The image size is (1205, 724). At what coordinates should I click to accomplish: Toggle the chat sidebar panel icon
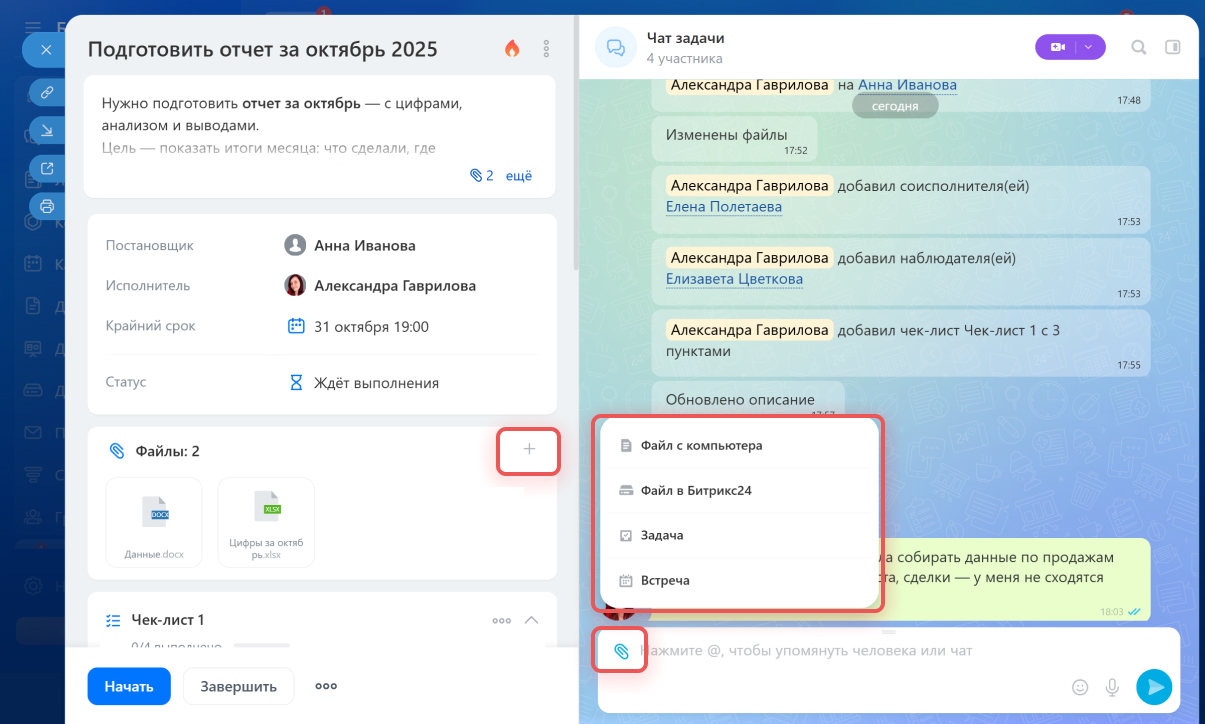tap(1173, 47)
